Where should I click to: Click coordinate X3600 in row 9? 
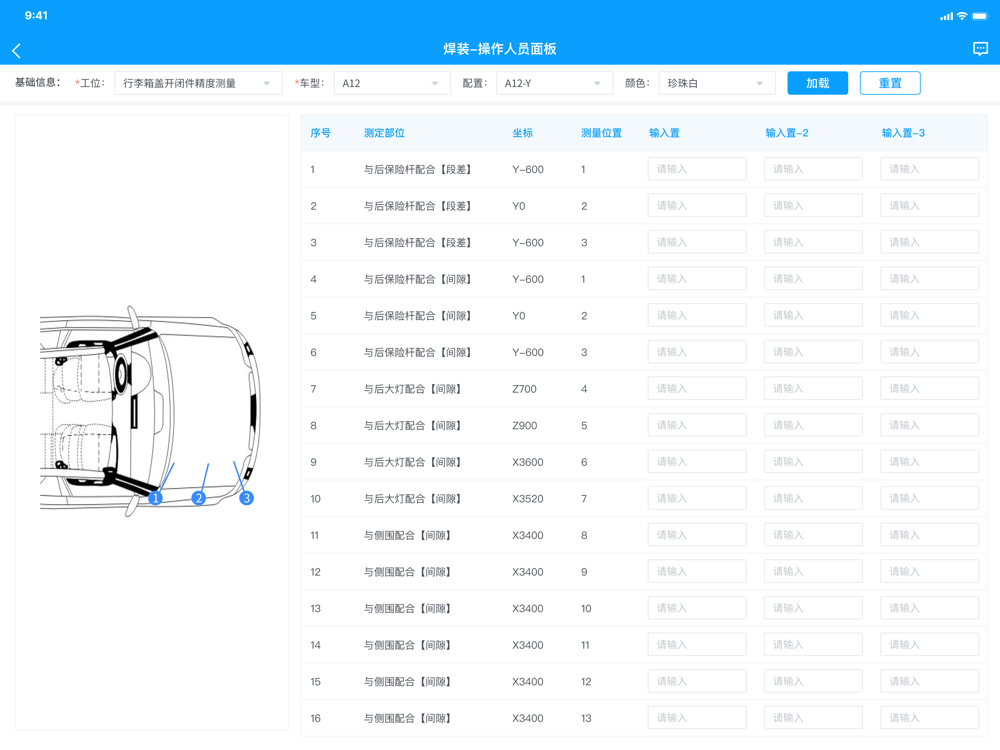[x=528, y=462]
